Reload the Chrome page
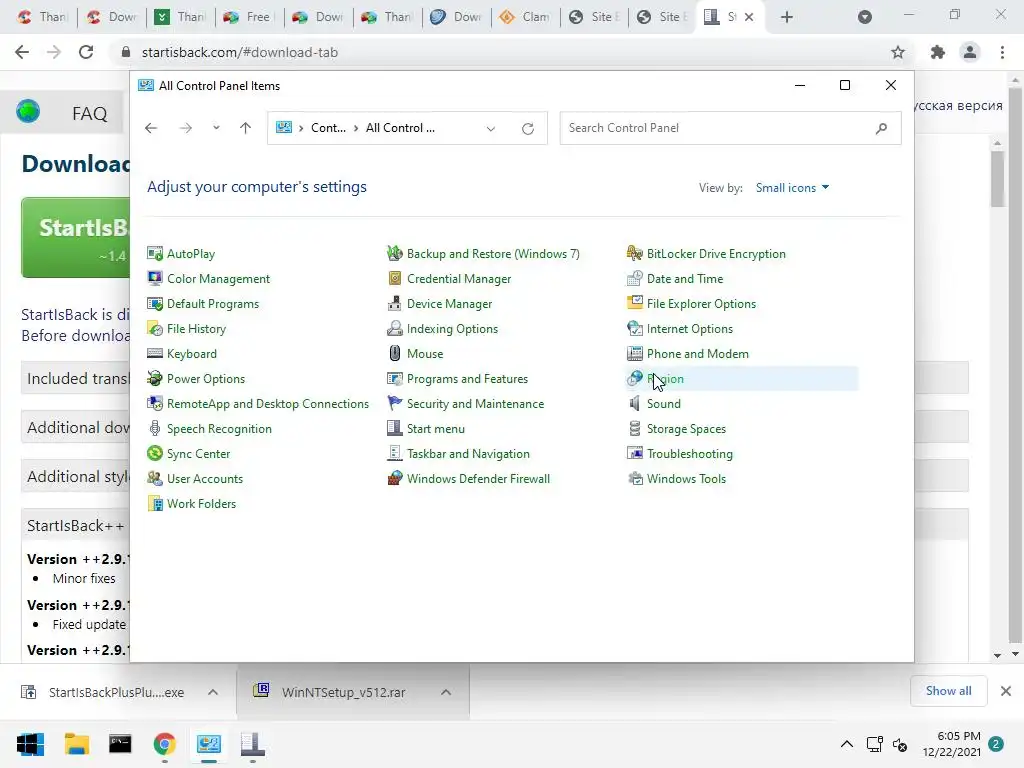The width and height of the screenshot is (1024, 768). tap(86, 52)
